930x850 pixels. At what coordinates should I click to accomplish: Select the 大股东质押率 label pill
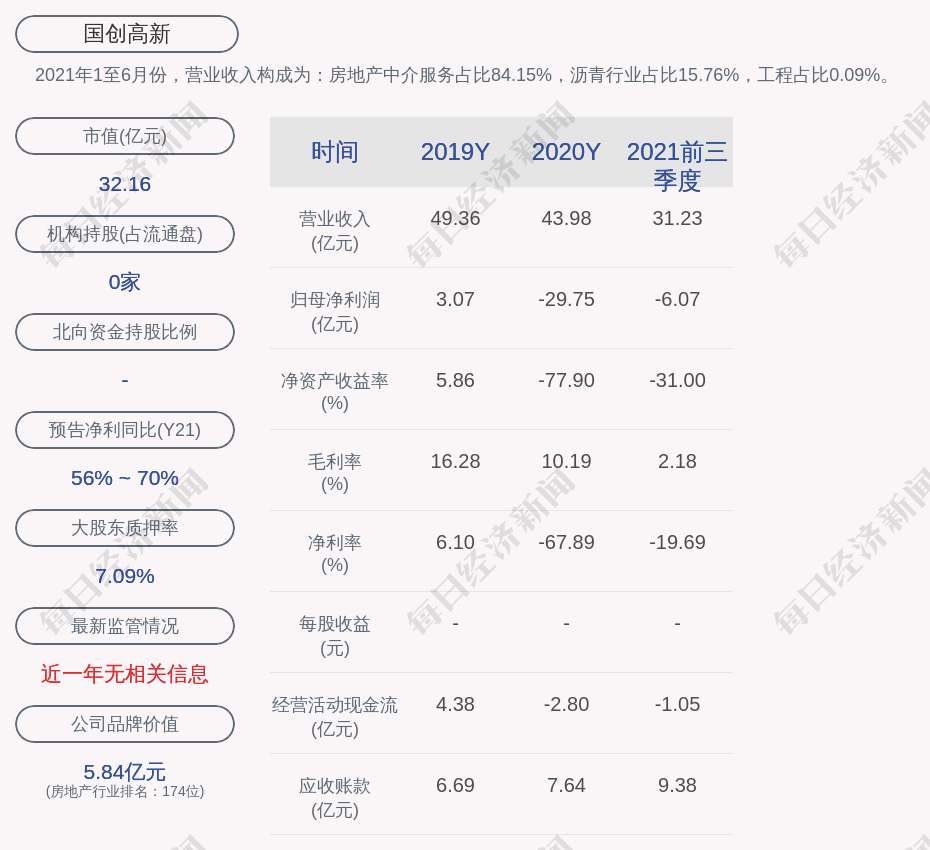125,528
